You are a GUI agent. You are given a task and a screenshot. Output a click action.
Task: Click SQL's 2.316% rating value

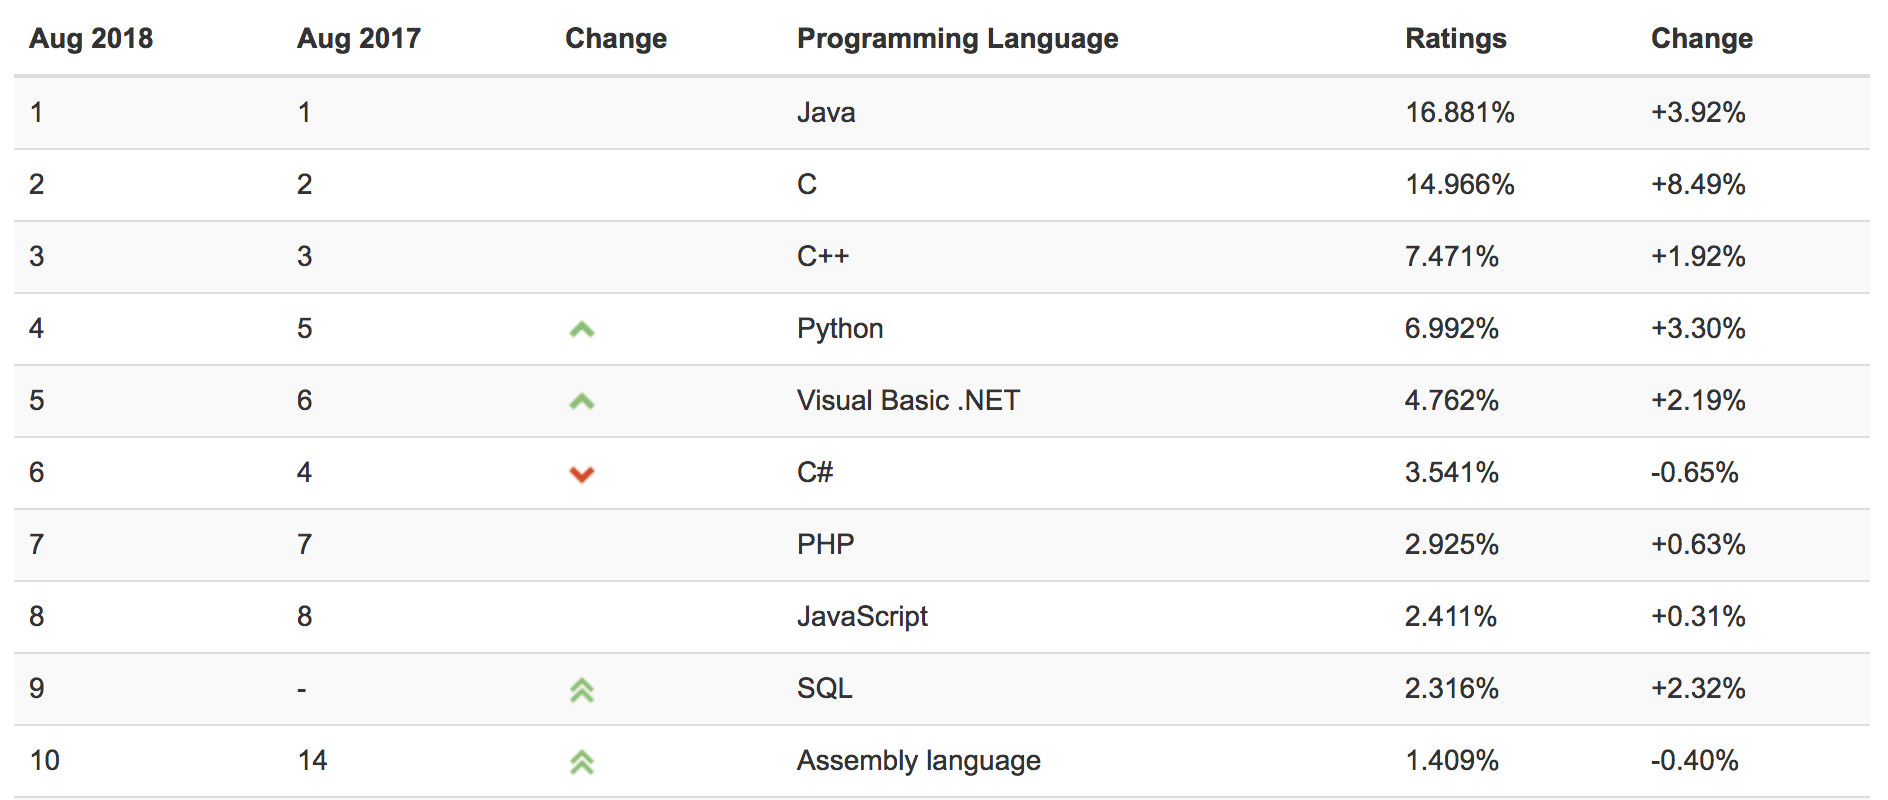tap(1452, 688)
